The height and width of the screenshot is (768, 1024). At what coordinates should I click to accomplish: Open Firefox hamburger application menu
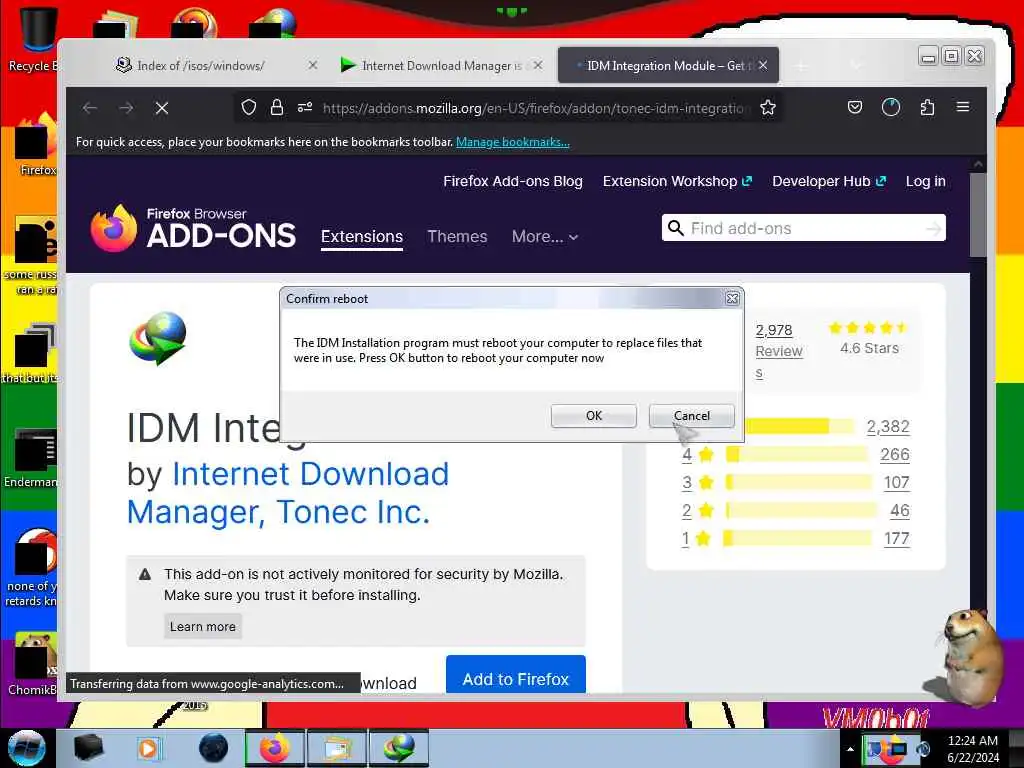click(963, 107)
